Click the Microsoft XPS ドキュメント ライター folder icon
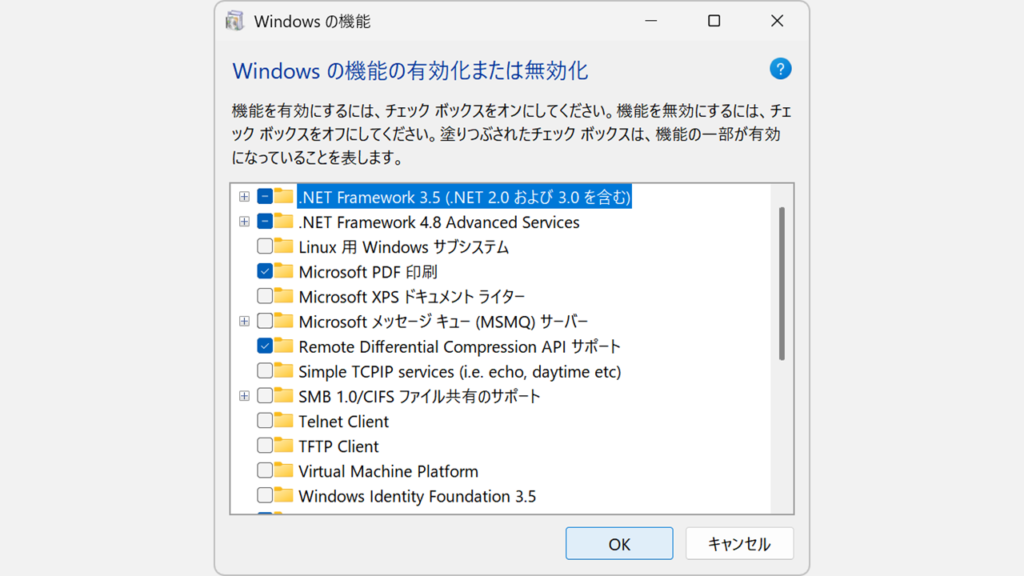This screenshot has height=576, width=1024. 284,296
